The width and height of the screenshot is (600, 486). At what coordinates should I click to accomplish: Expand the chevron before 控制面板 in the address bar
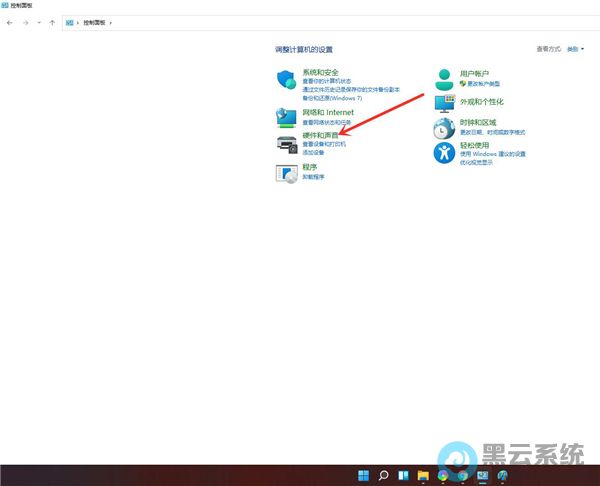click(78, 23)
